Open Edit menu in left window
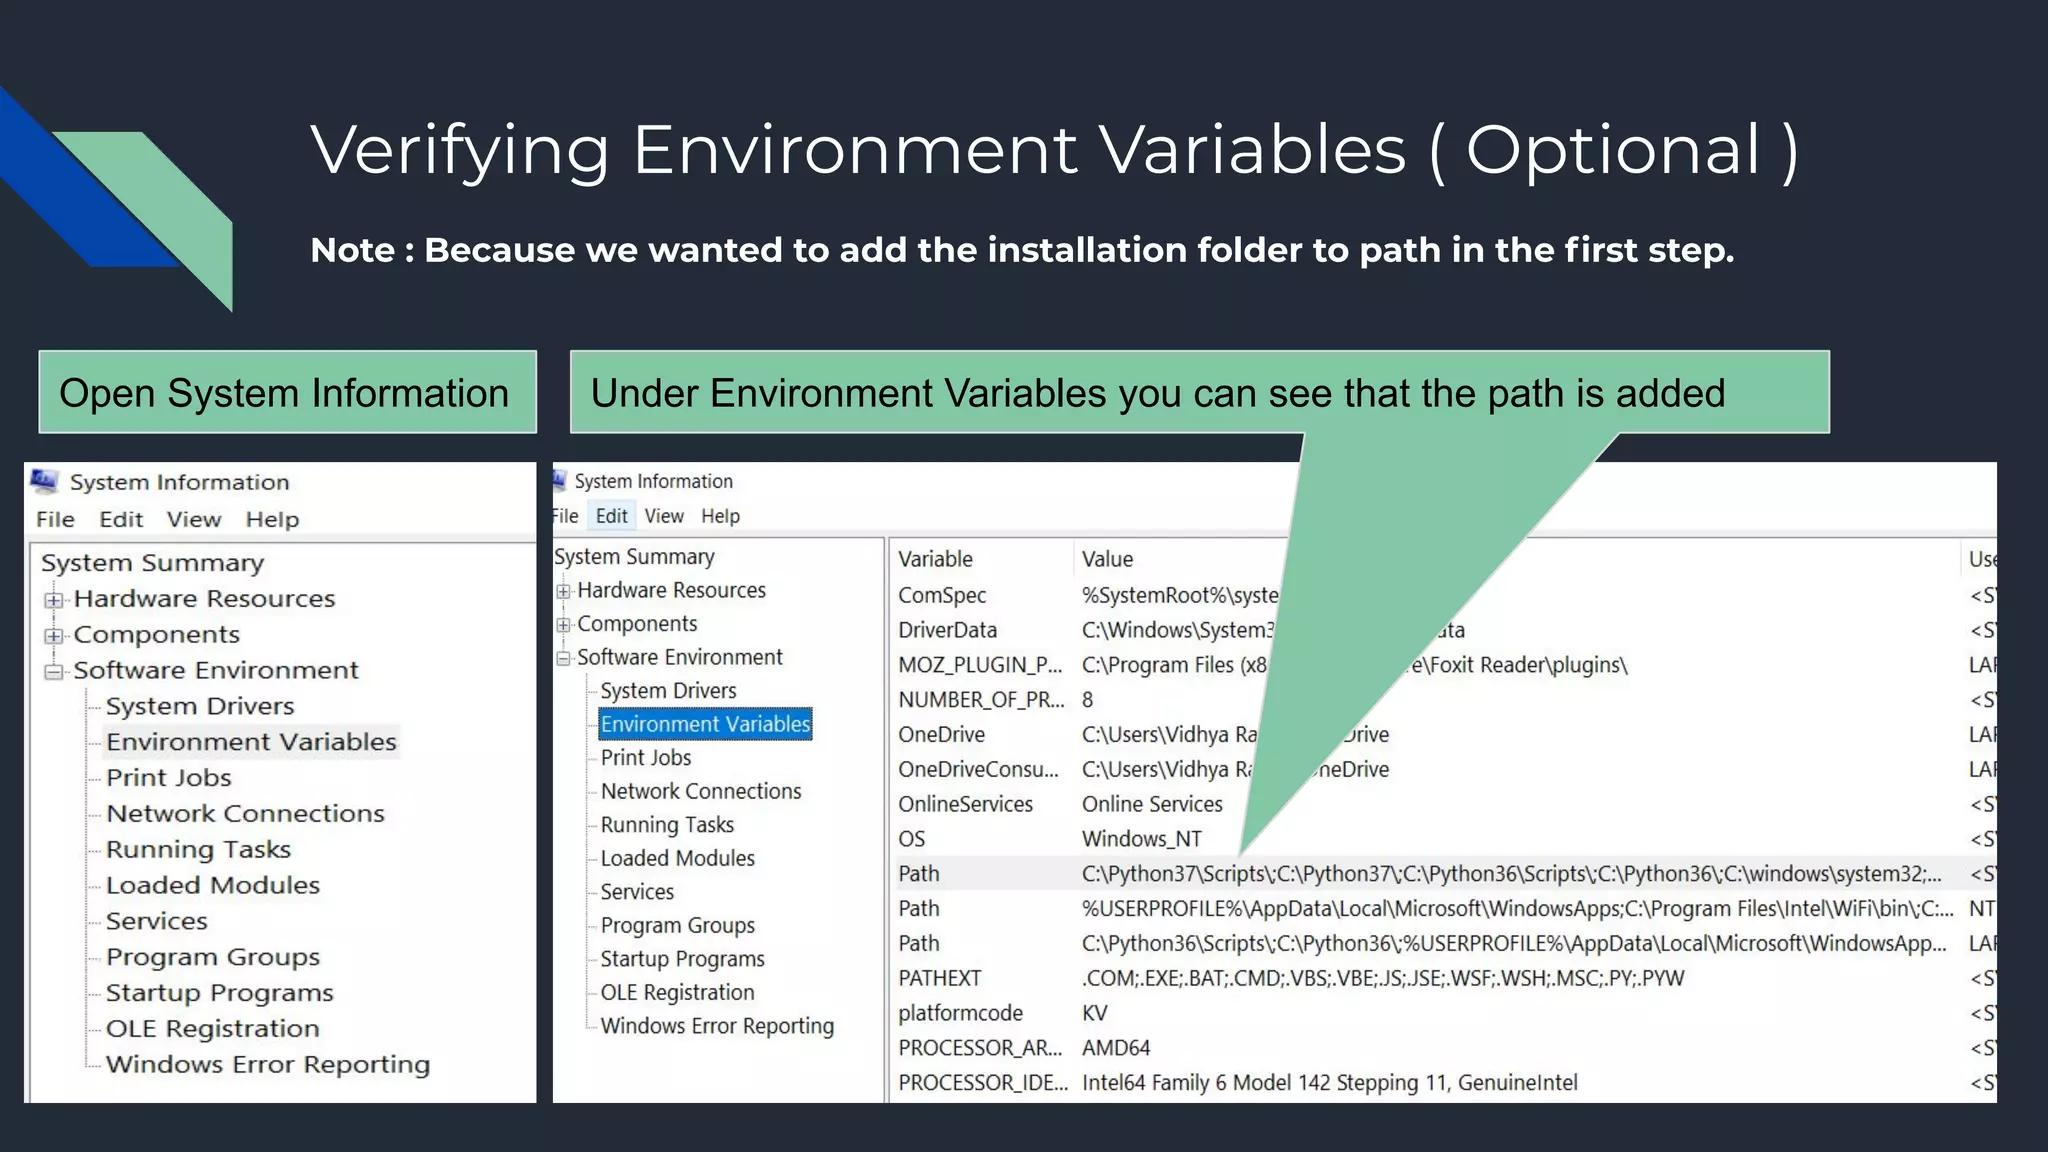Viewport: 2048px width, 1152px height. pos(121,519)
